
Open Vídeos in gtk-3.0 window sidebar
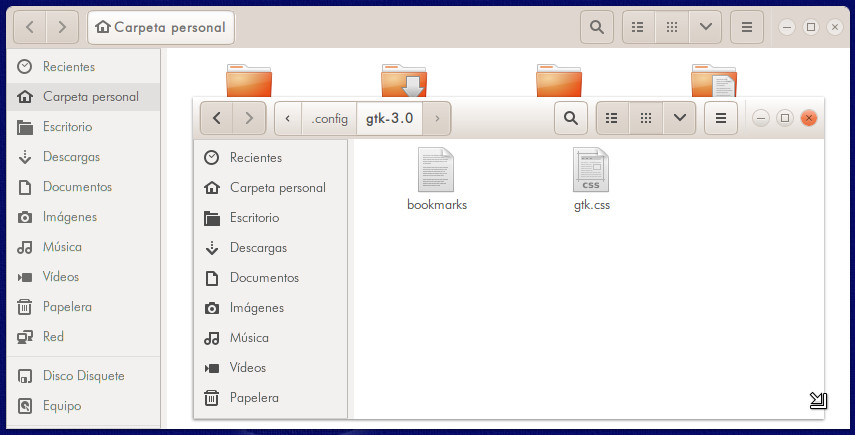270,367
